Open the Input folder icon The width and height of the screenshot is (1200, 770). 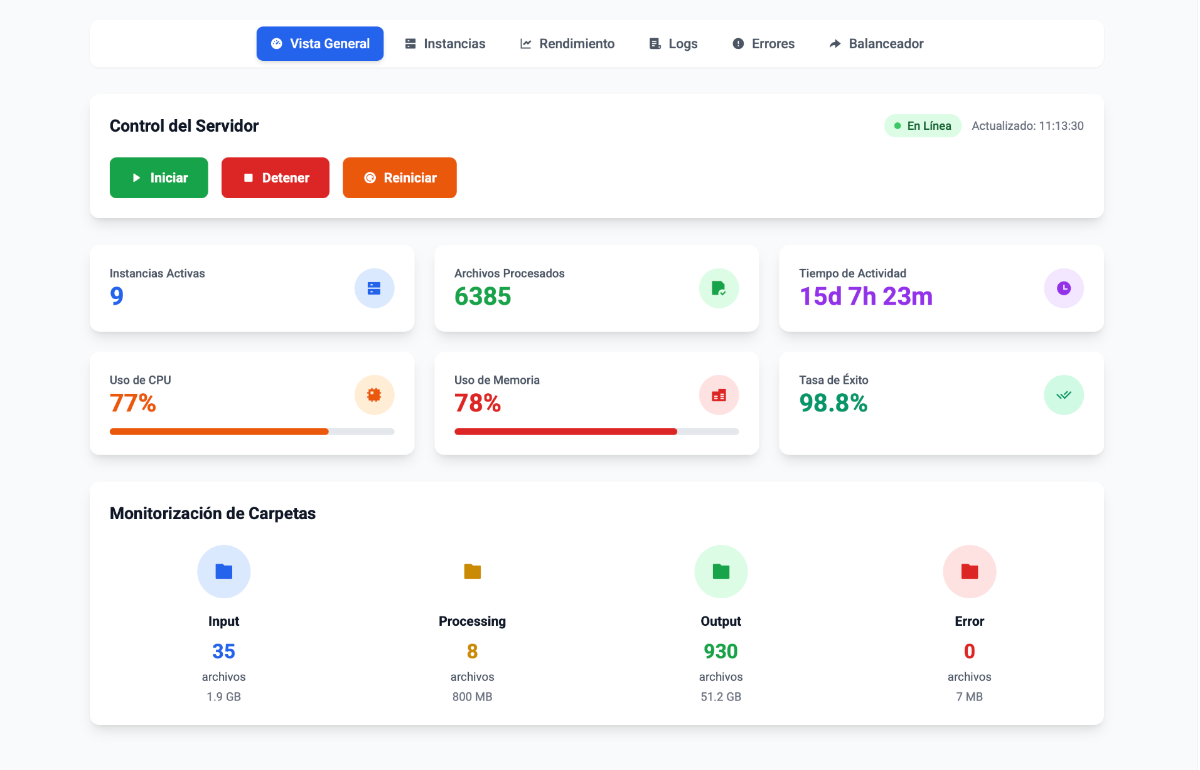[223, 571]
